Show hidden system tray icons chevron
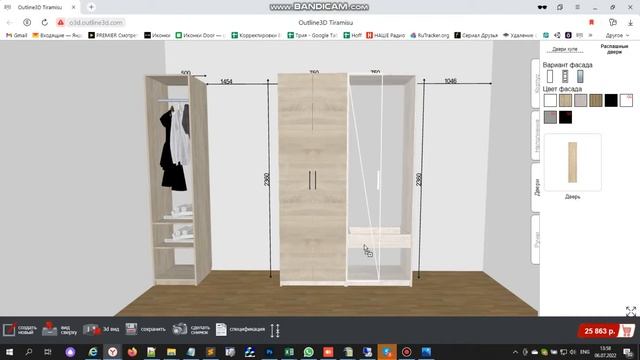Viewport: 640px width, 360px height. [515, 352]
